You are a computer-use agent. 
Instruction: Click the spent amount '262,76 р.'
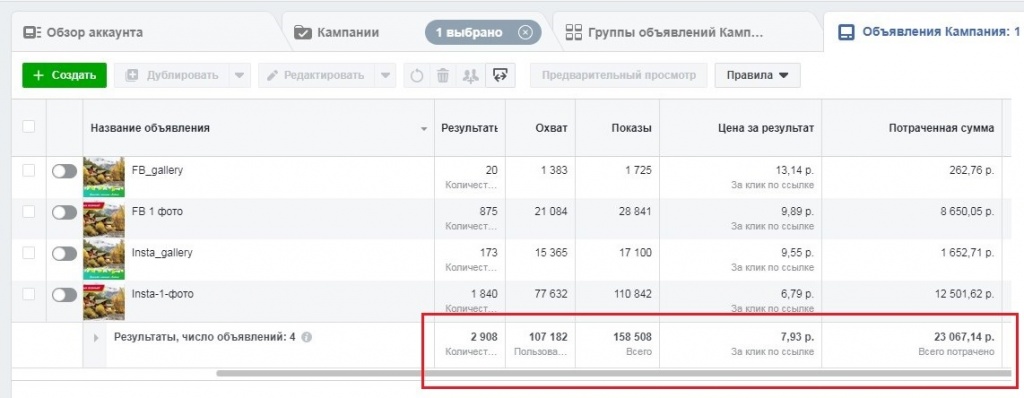(x=971, y=171)
